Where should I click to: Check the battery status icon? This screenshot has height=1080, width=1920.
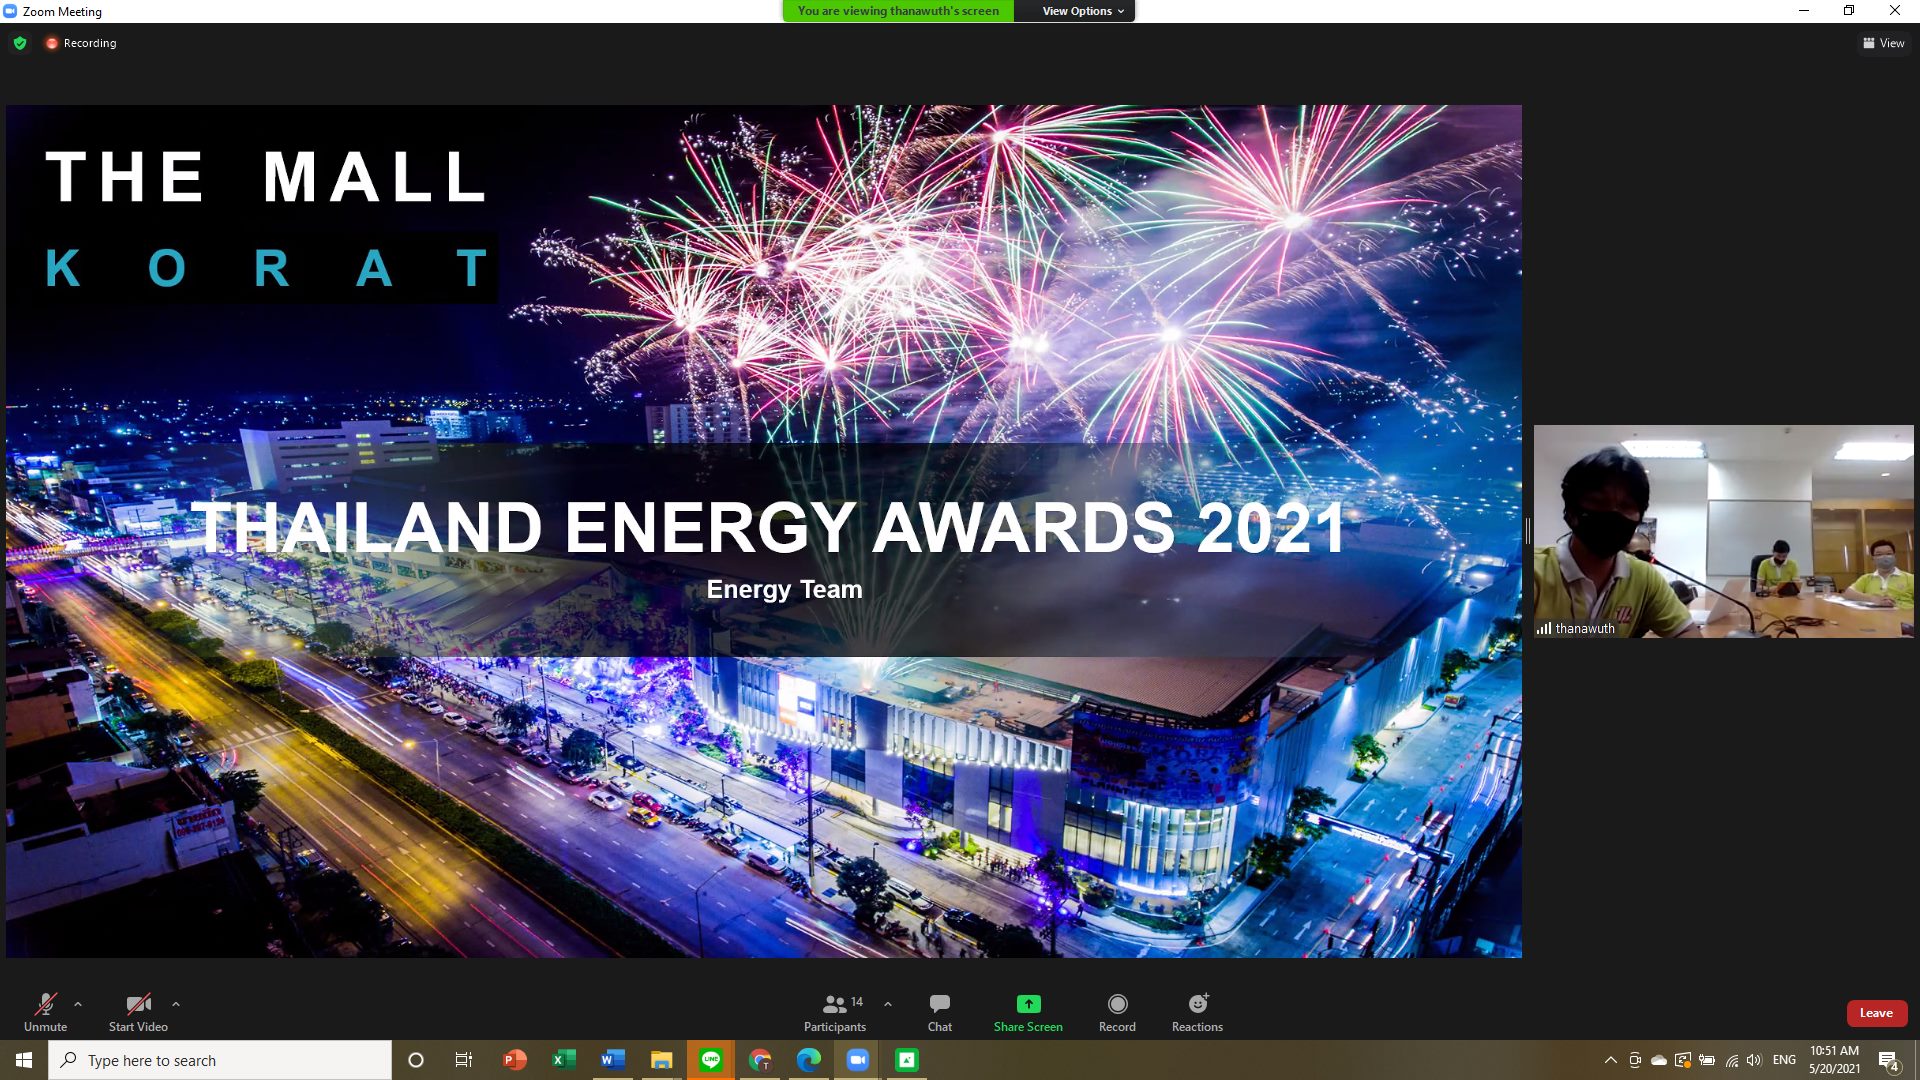(1707, 1060)
